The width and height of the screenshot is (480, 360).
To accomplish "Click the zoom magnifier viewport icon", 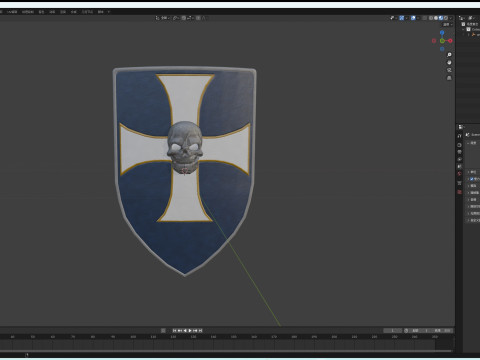I will click(449, 55).
